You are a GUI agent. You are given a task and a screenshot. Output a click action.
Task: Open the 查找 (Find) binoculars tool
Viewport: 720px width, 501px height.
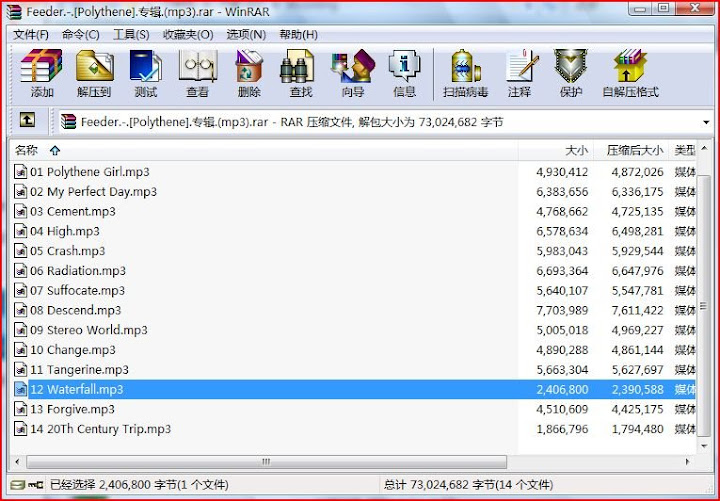(x=301, y=73)
